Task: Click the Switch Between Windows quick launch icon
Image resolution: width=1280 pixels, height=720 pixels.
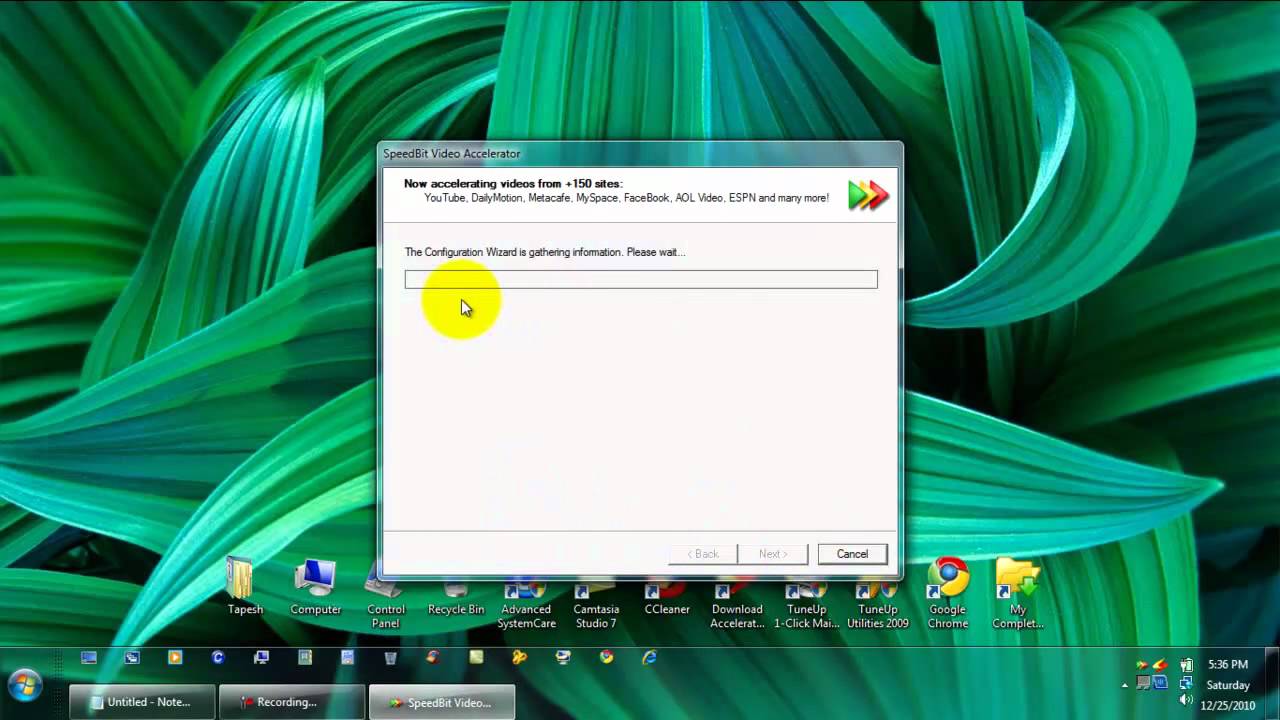Action: pyautogui.click(x=132, y=657)
